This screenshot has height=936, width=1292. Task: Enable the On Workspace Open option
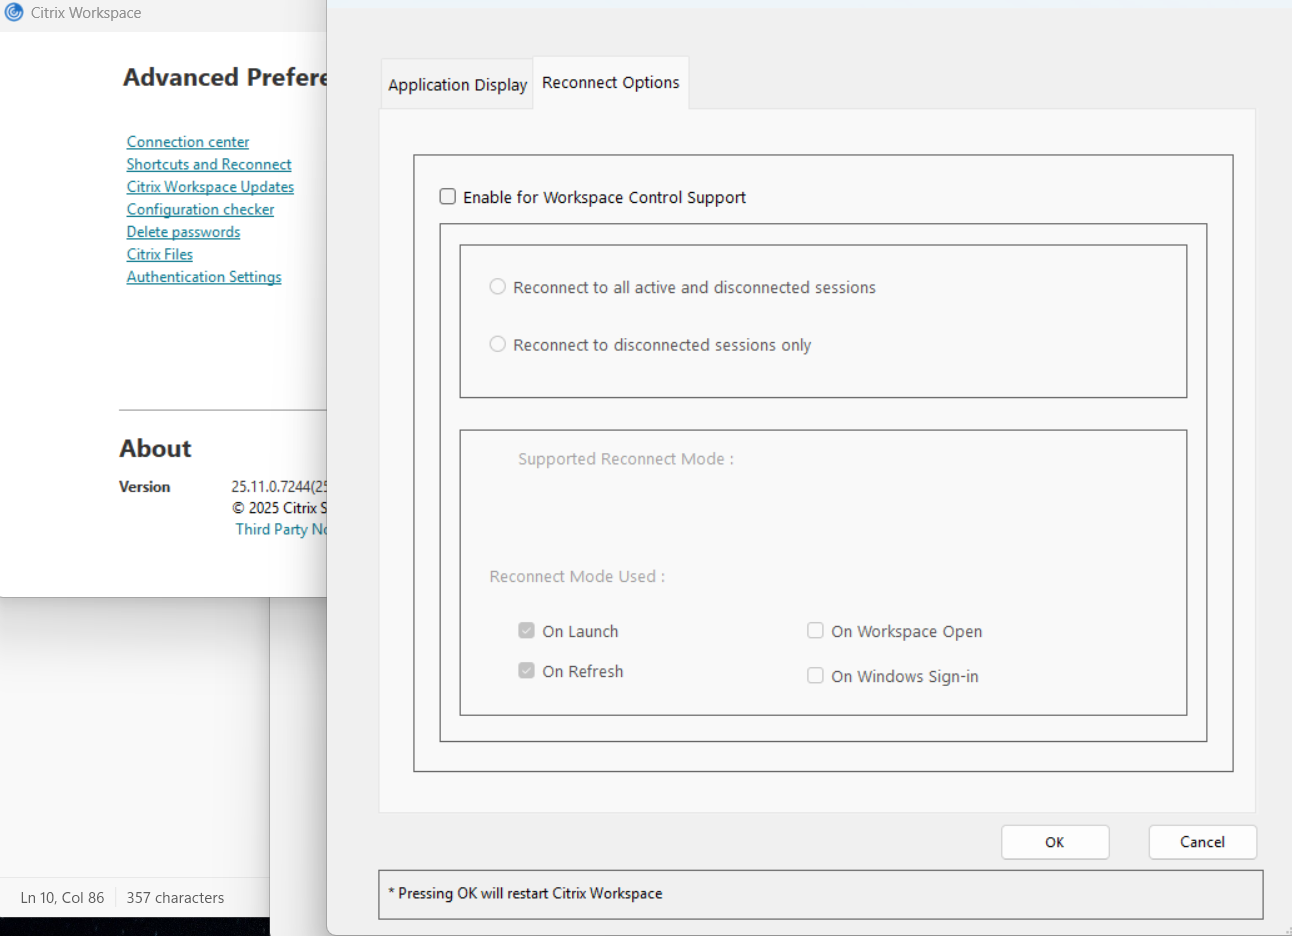pos(815,630)
